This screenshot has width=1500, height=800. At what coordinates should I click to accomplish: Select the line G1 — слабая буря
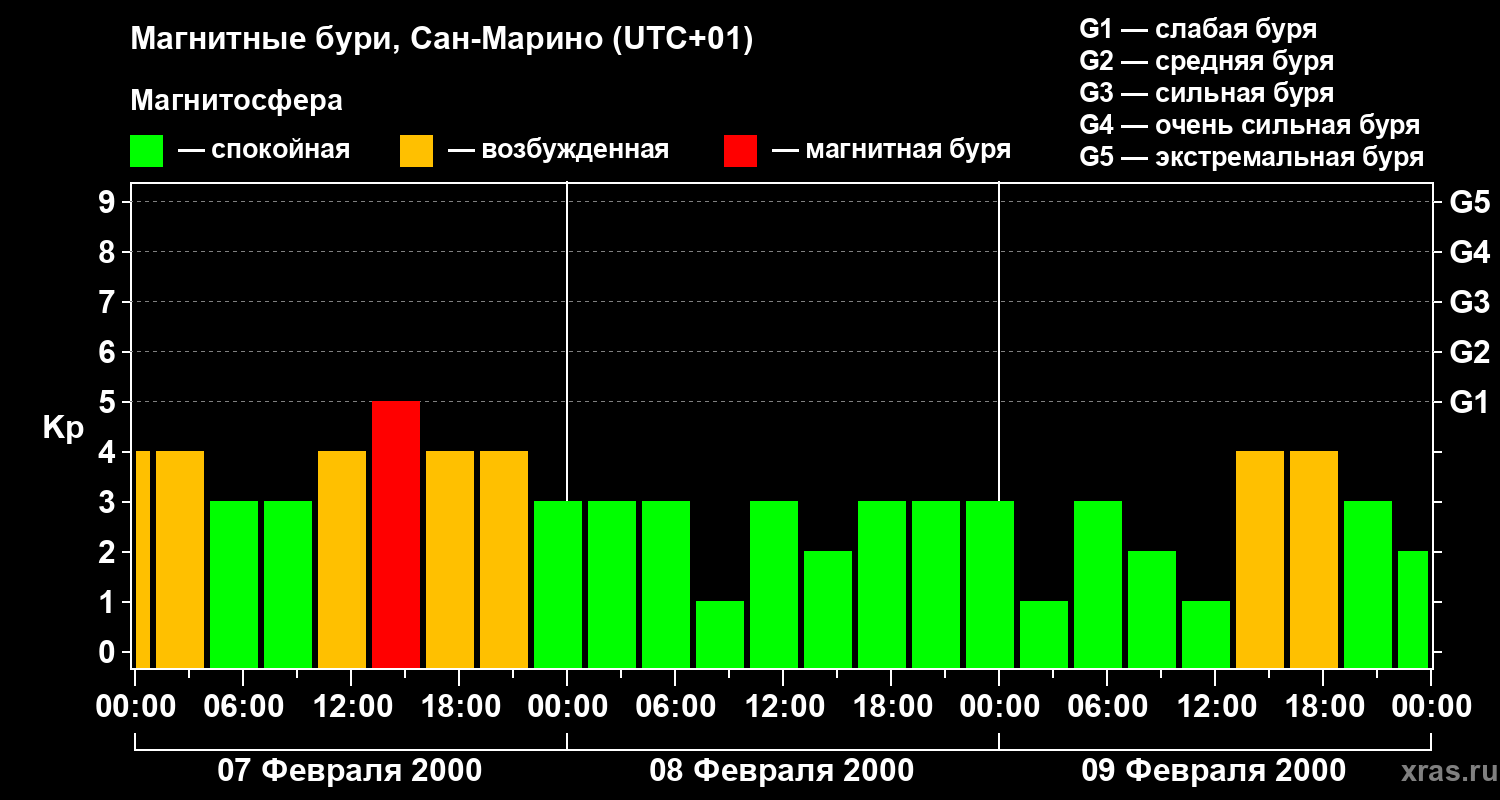(1198, 29)
